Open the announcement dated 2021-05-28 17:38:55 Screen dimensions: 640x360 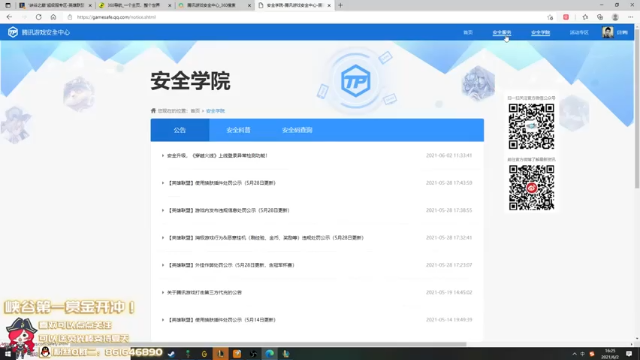pyautogui.click(x=228, y=210)
